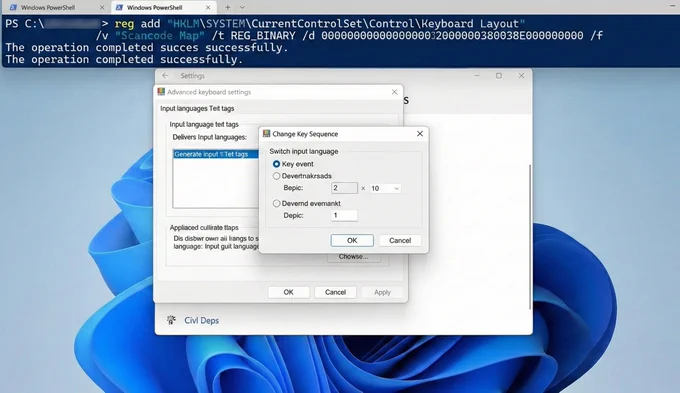Open the Civl Deps link in Settings
The image size is (680, 393).
(x=202, y=320)
